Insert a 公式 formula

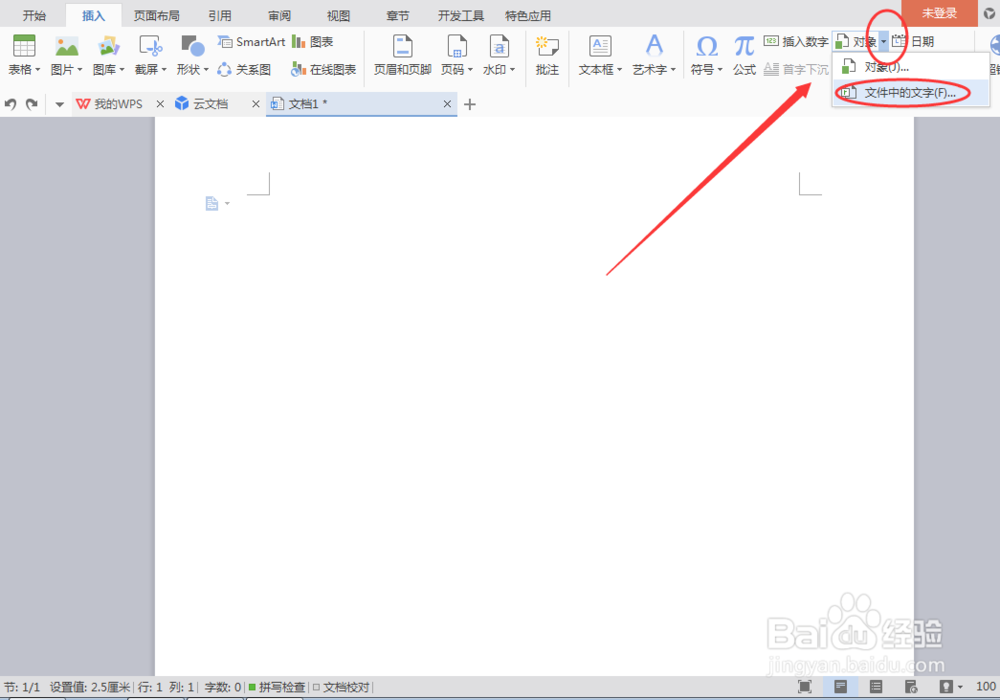pyautogui.click(x=744, y=55)
